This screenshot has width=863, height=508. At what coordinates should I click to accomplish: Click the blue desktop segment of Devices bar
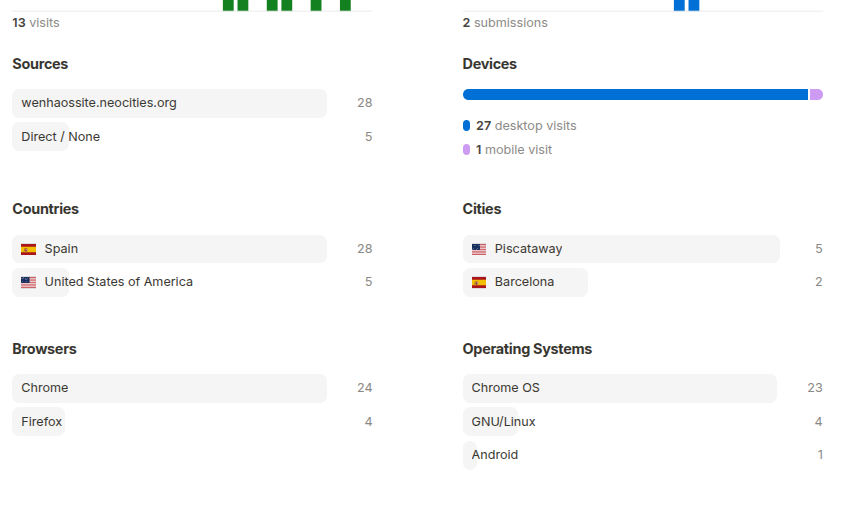click(x=635, y=95)
